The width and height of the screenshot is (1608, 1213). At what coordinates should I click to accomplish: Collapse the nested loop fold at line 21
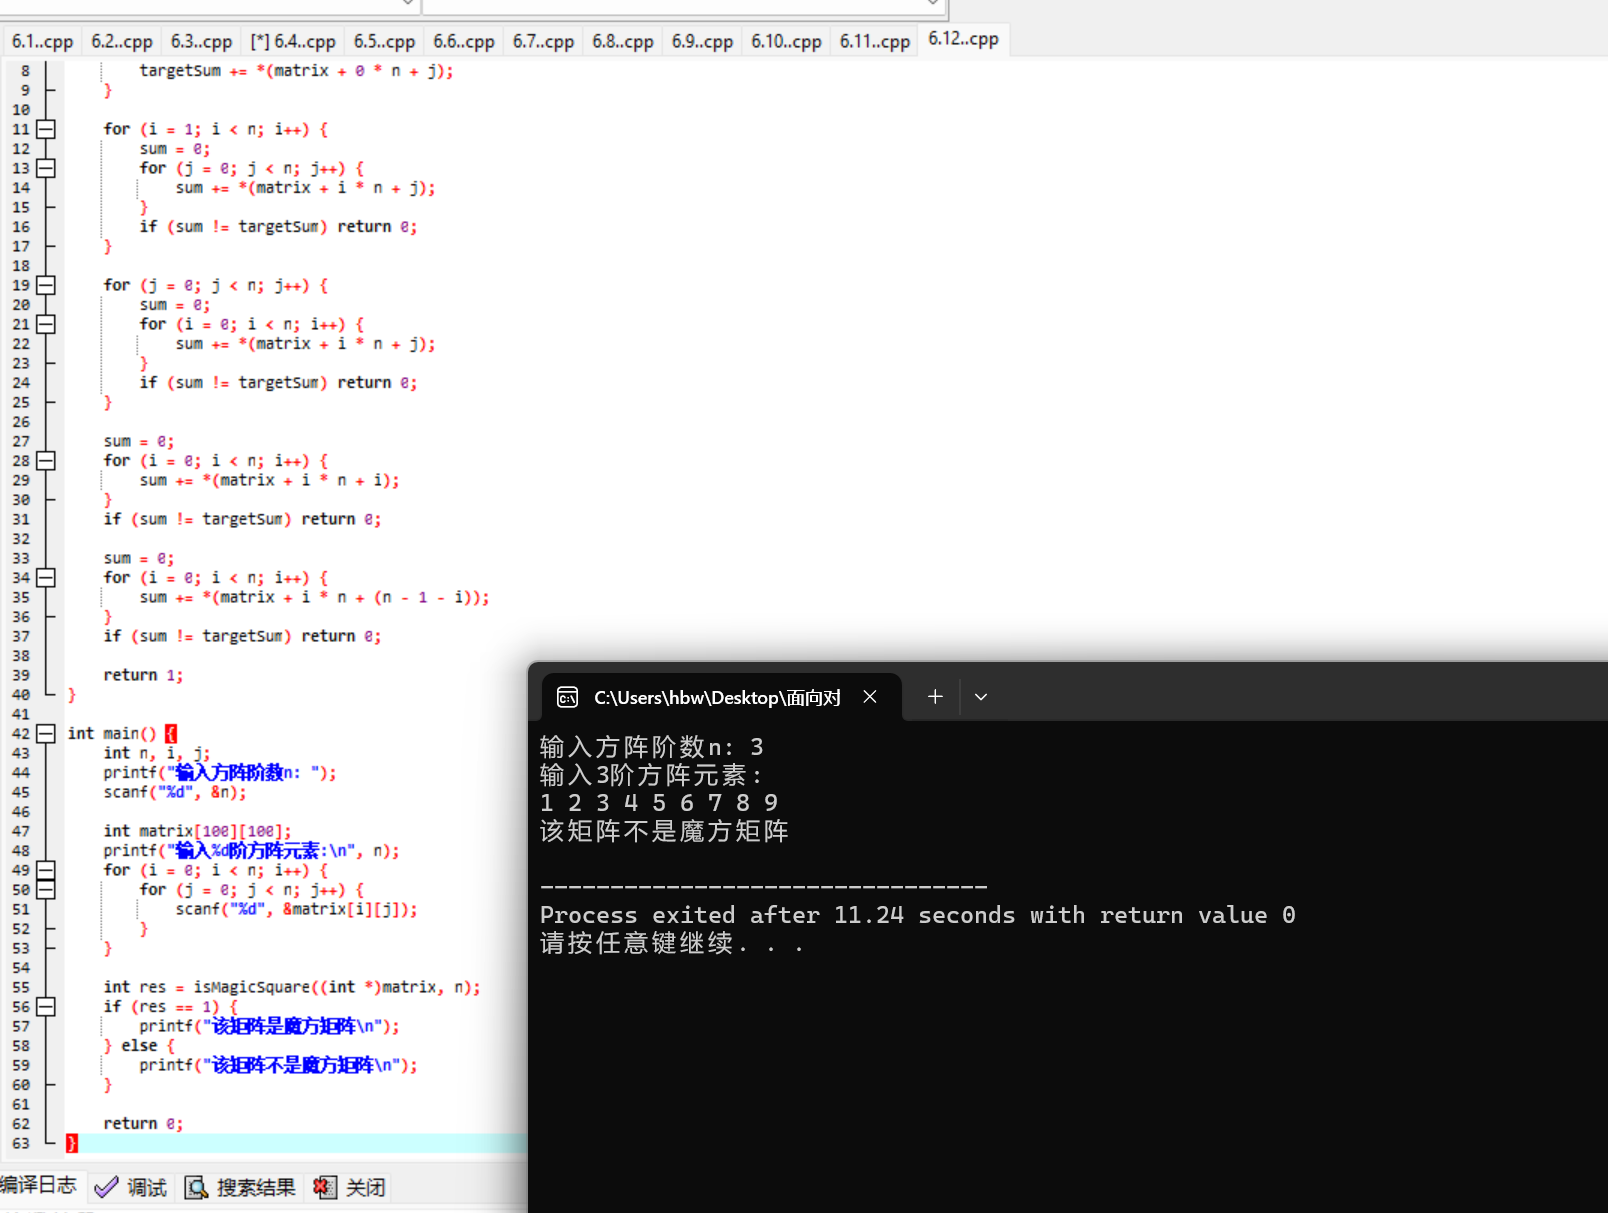pos(46,324)
